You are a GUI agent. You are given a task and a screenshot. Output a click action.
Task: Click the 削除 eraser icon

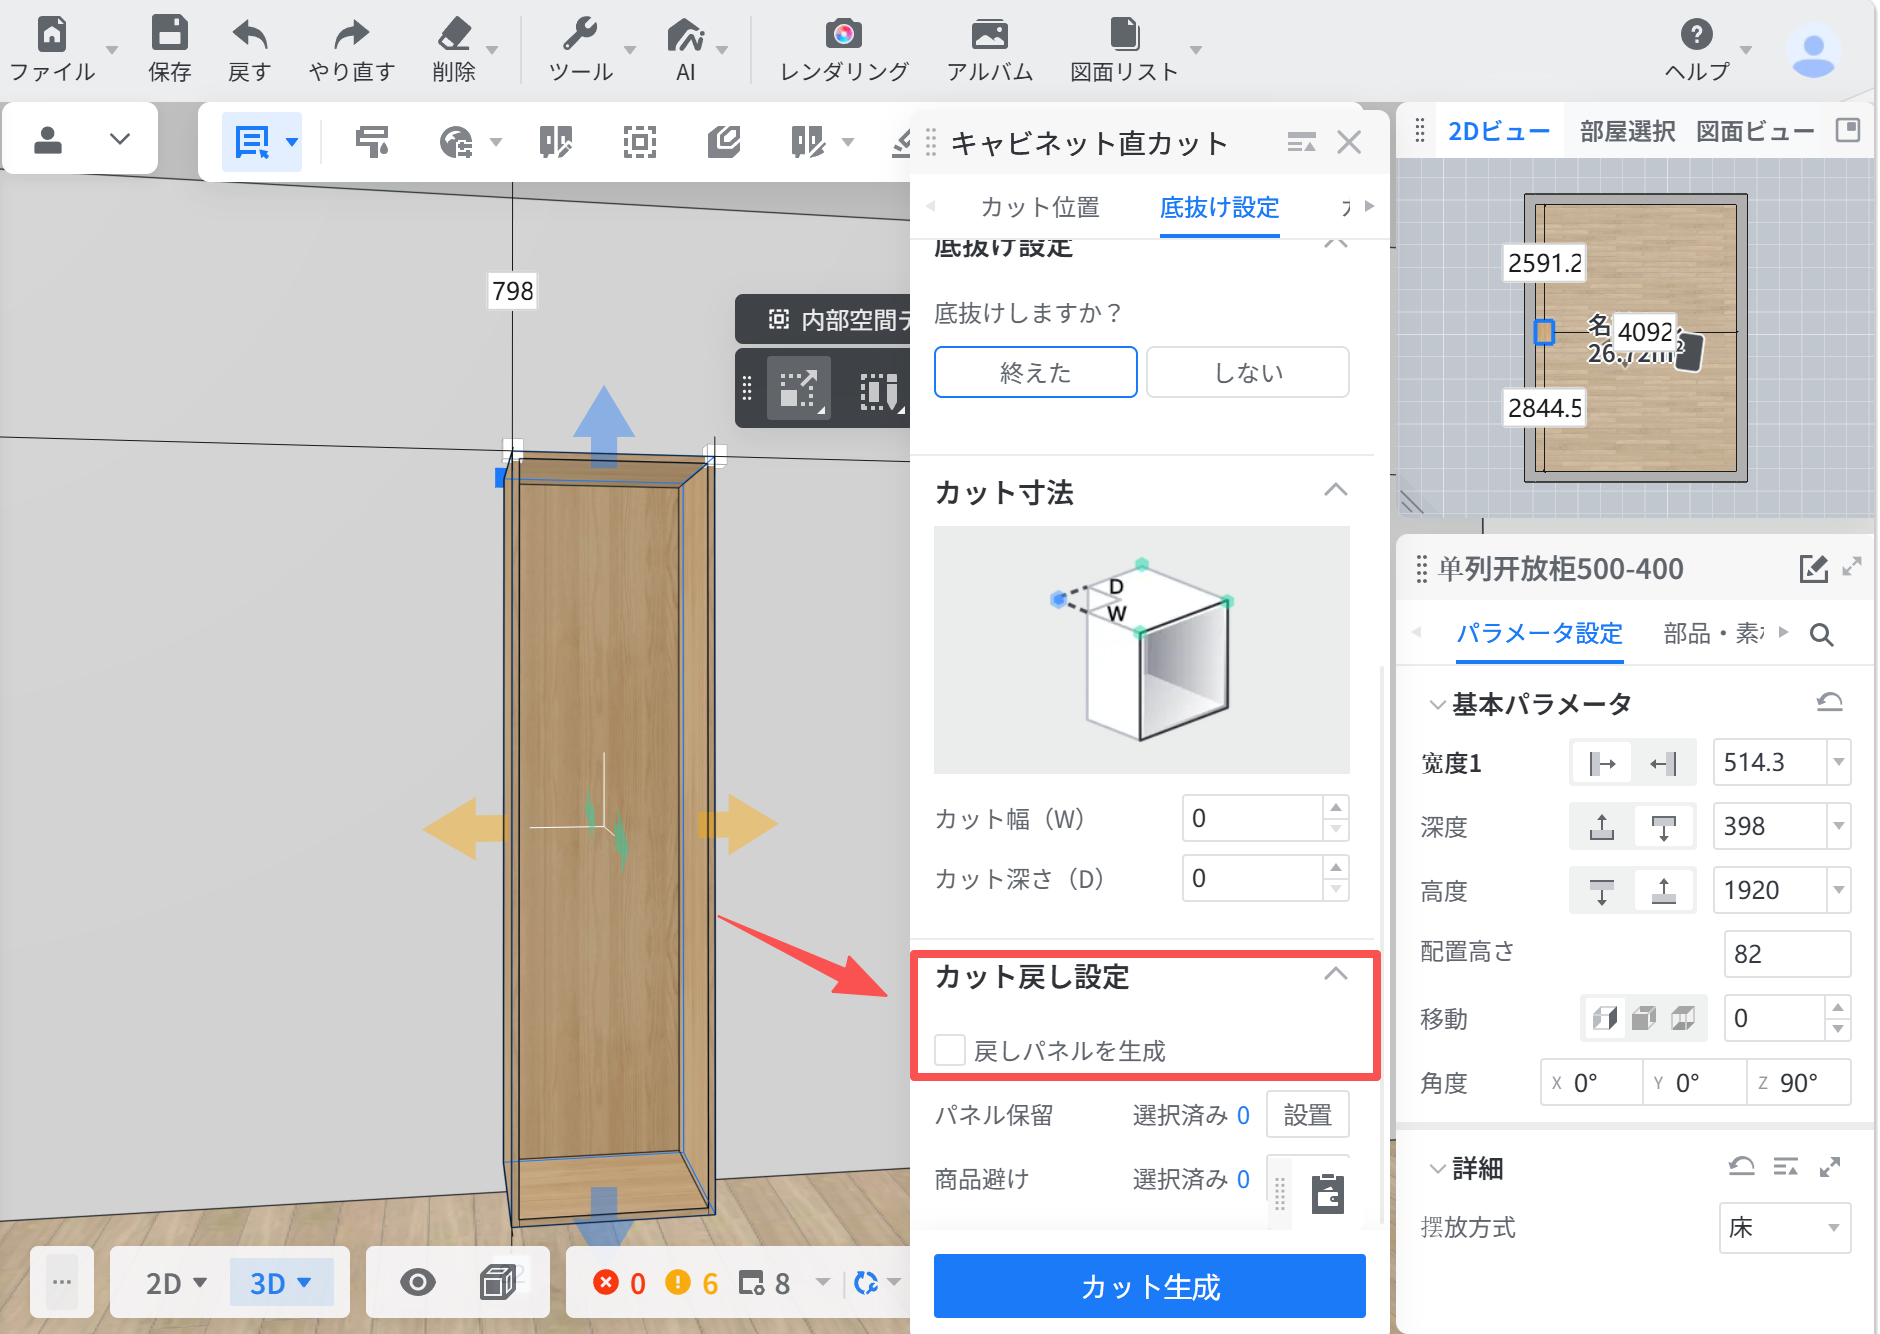(454, 34)
